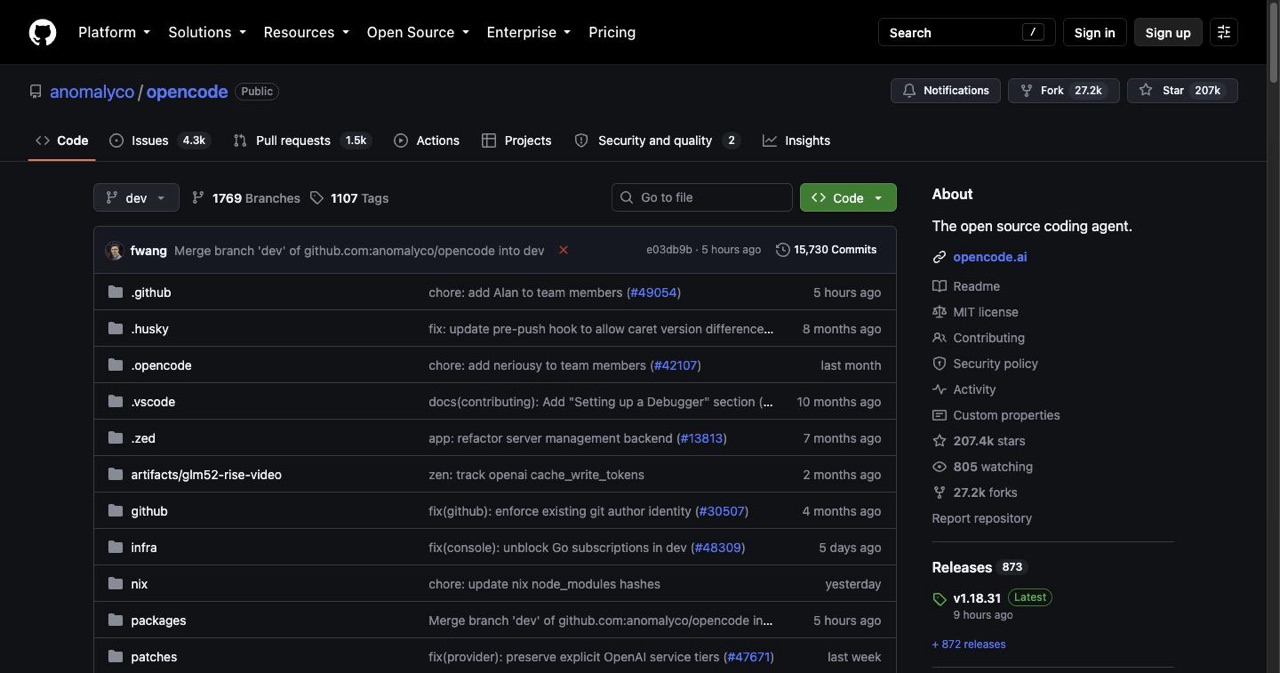Open the Security policy link
This screenshot has height=673, width=1280.
[x=995, y=364]
